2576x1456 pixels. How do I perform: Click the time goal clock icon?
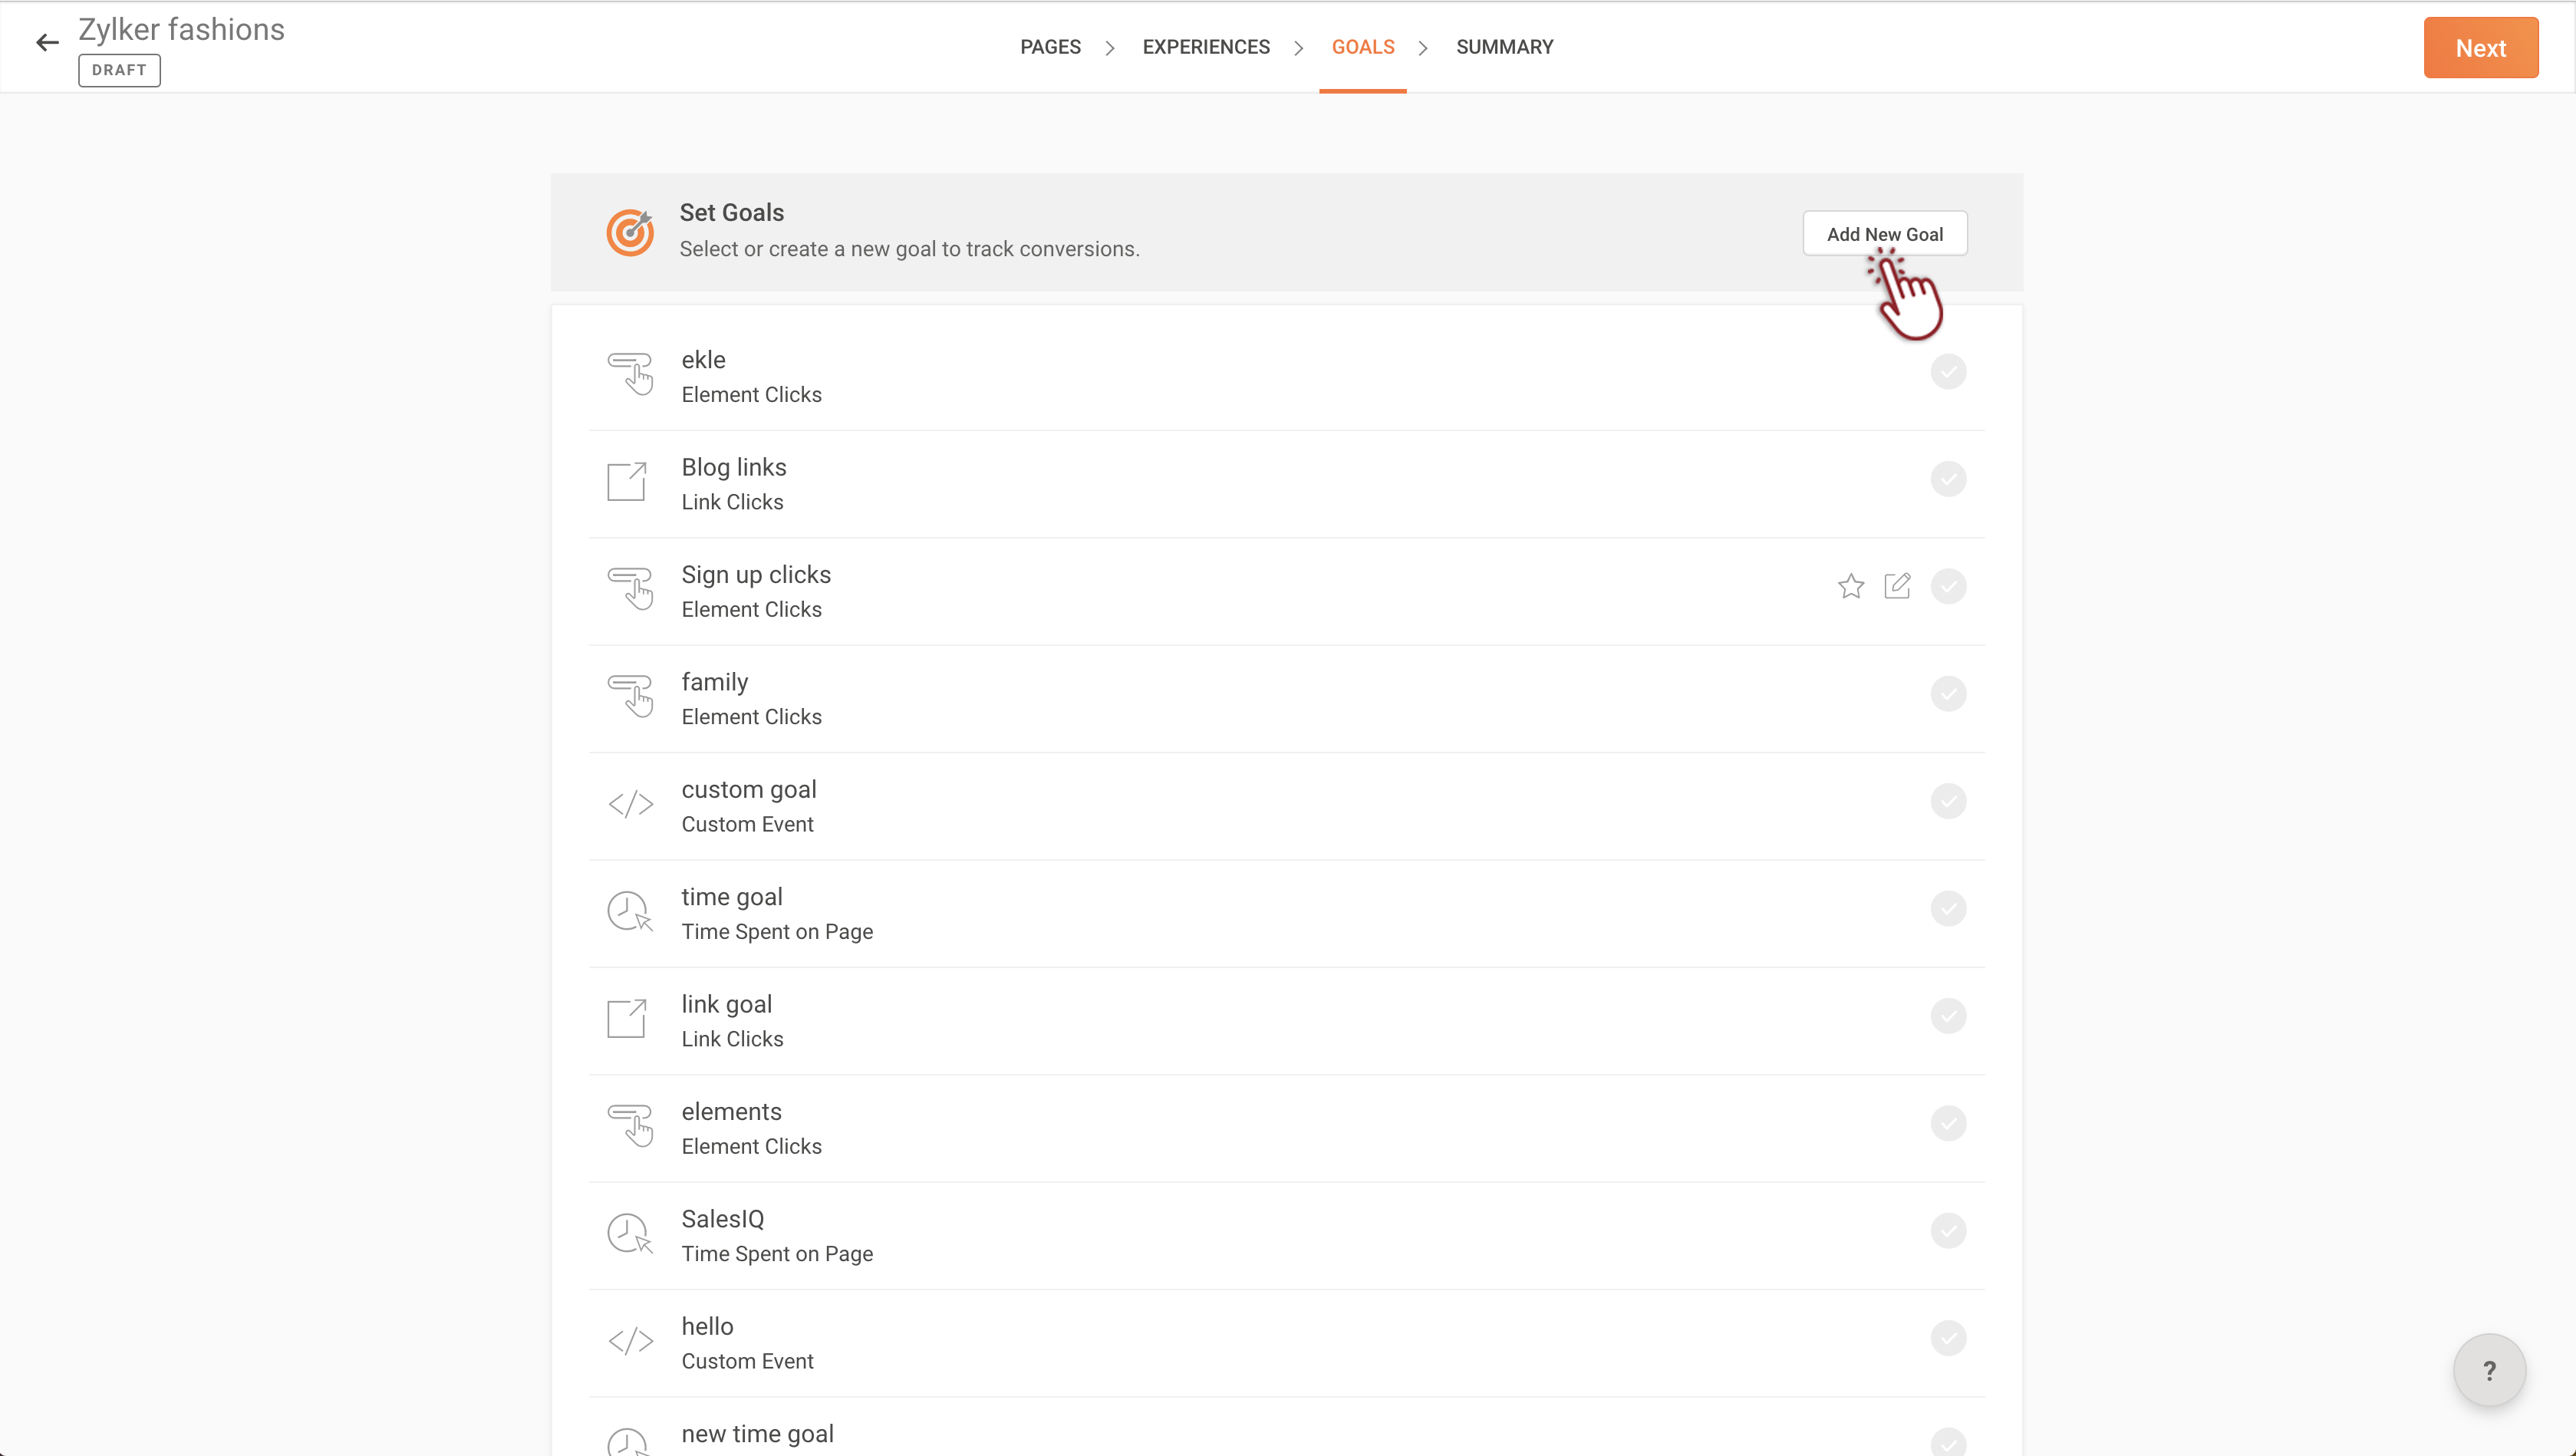630,911
